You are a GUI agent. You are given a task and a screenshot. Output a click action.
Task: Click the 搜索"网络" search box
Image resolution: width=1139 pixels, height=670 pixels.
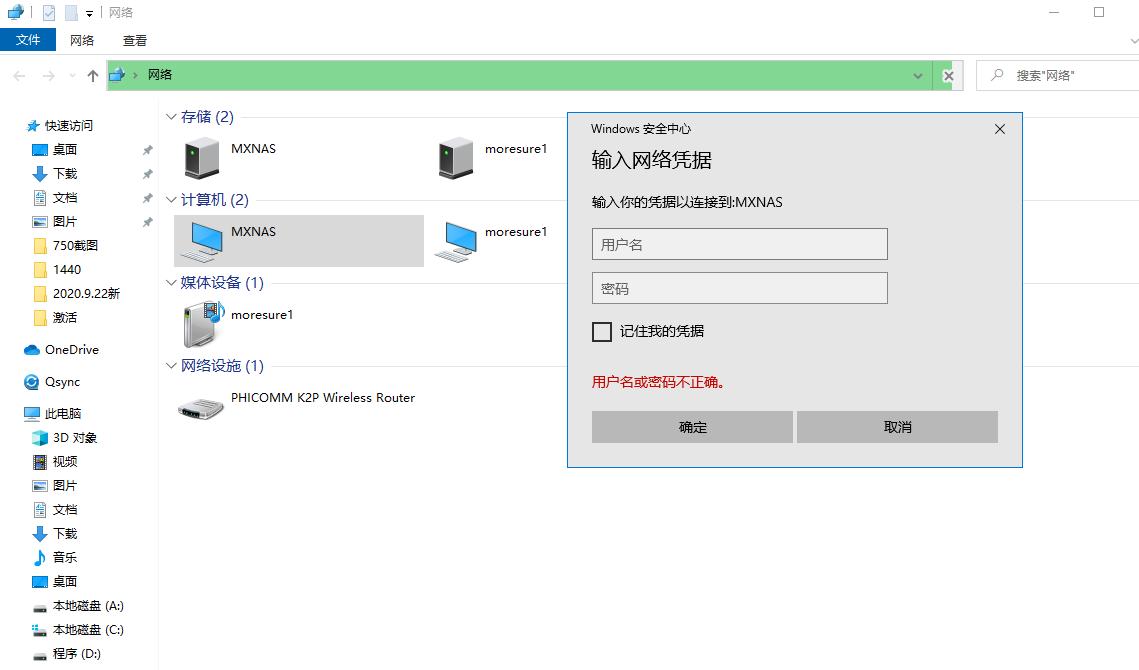tap(1058, 76)
